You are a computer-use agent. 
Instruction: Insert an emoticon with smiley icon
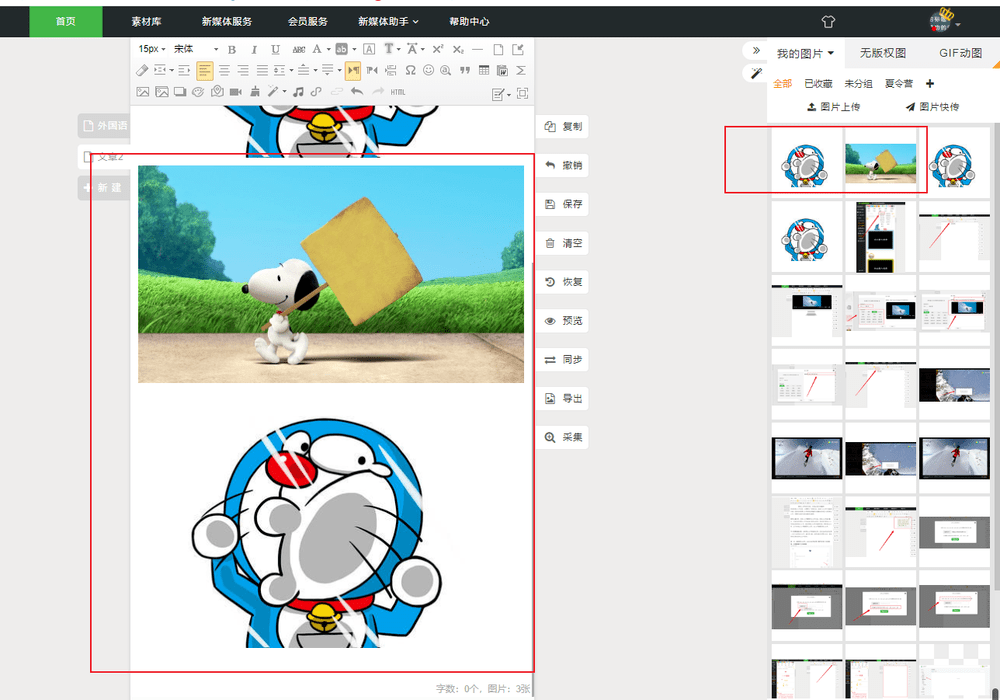click(x=429, y=70)
